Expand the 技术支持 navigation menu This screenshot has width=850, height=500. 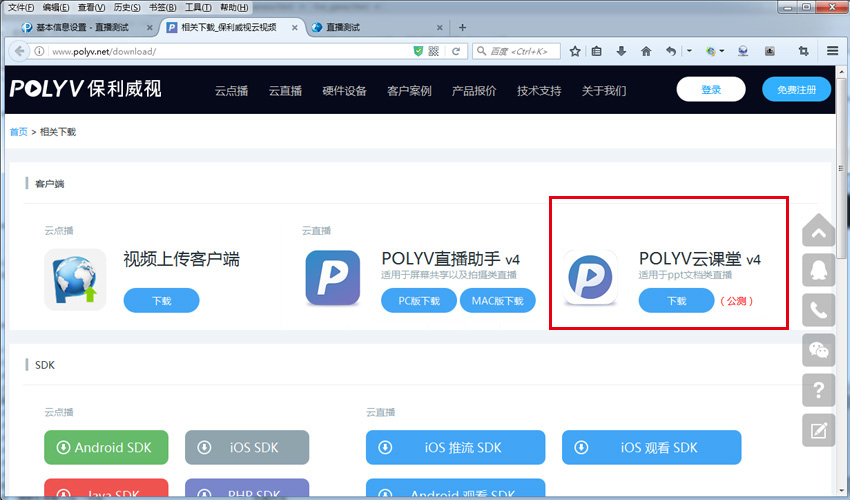point(539,91)
